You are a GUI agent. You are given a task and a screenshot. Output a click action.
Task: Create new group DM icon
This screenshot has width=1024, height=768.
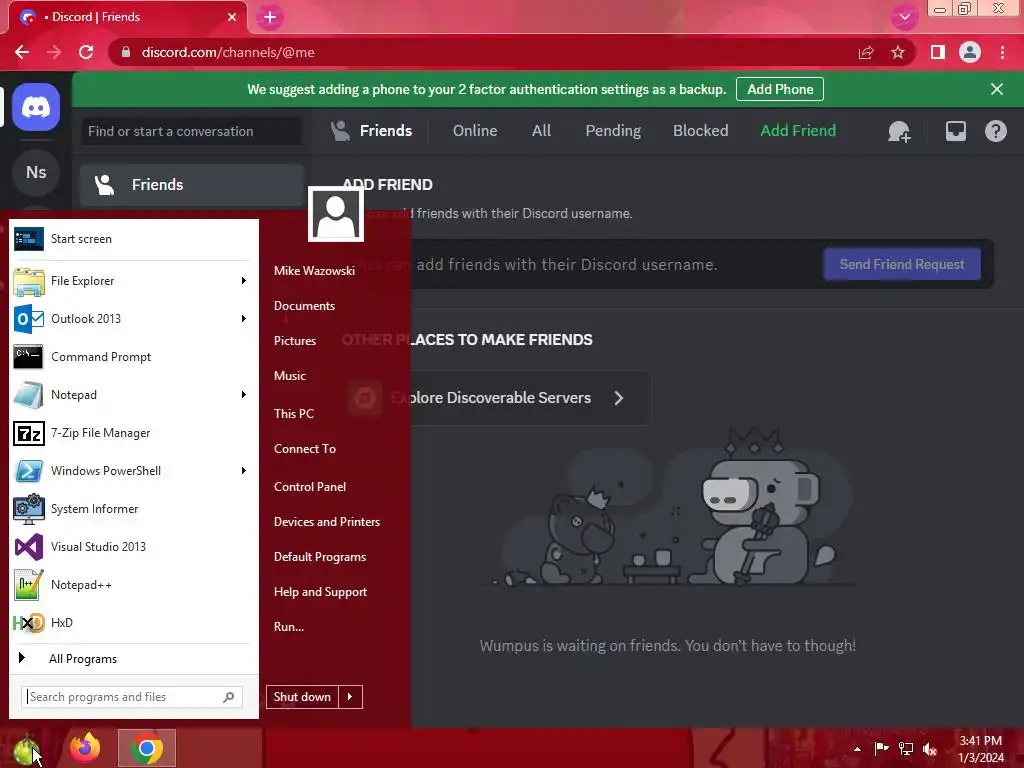click(x=899, y=131)
